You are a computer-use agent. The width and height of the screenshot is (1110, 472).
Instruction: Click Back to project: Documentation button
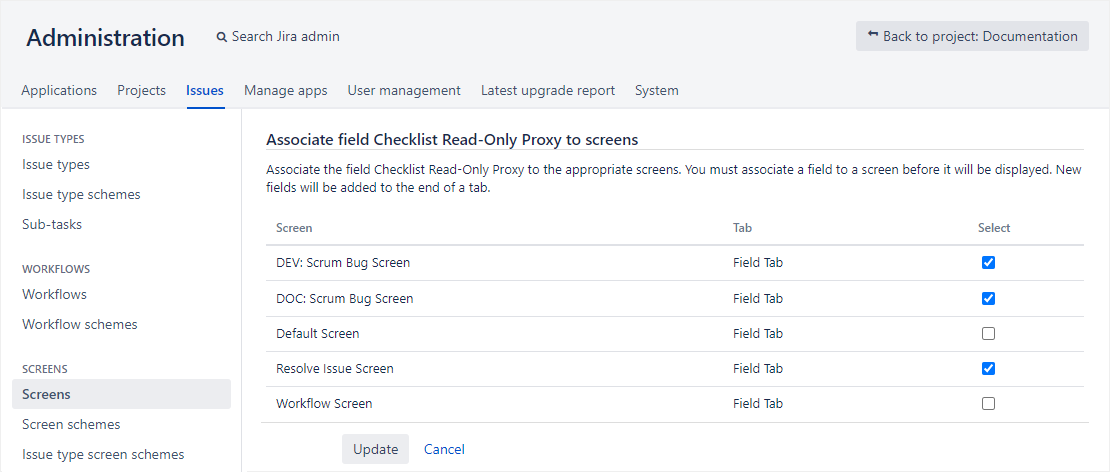pos(972,36)
